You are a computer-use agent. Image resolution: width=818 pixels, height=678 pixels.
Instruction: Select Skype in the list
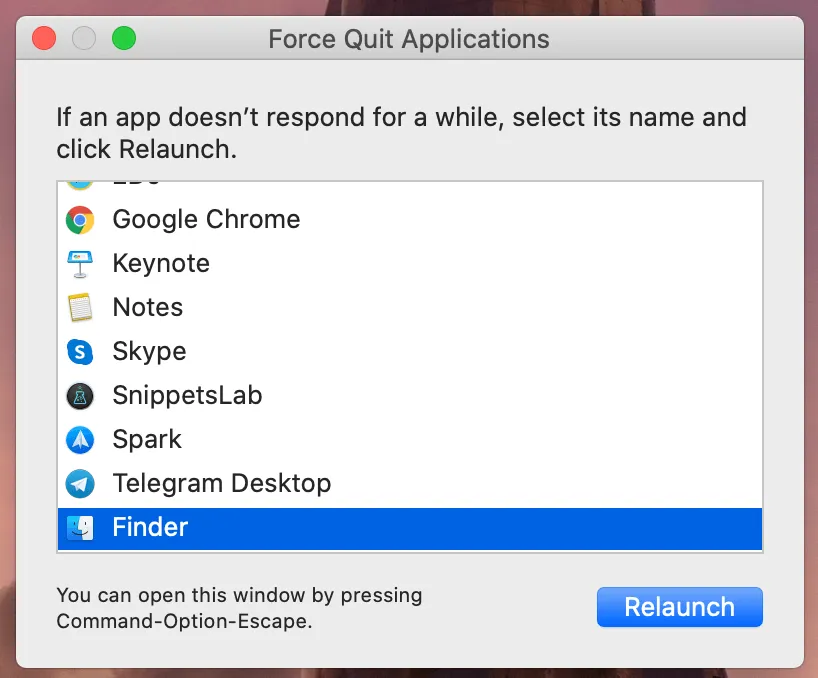(410, 352)
